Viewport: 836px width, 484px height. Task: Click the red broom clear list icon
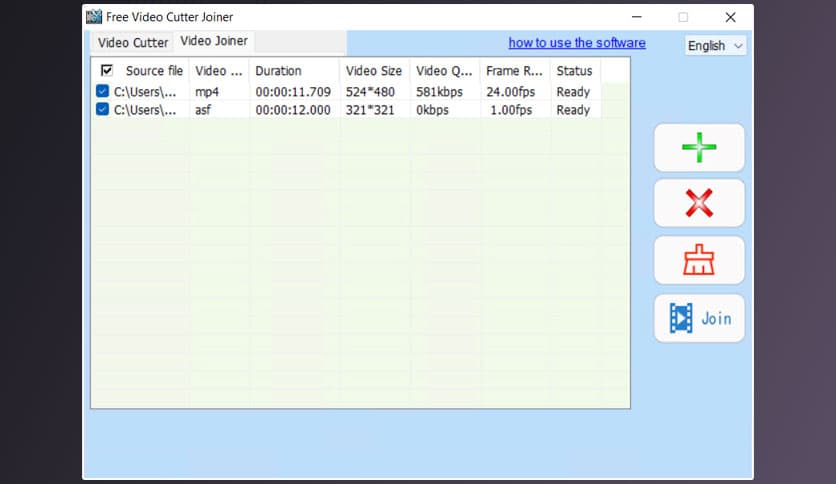coord(699,261)
